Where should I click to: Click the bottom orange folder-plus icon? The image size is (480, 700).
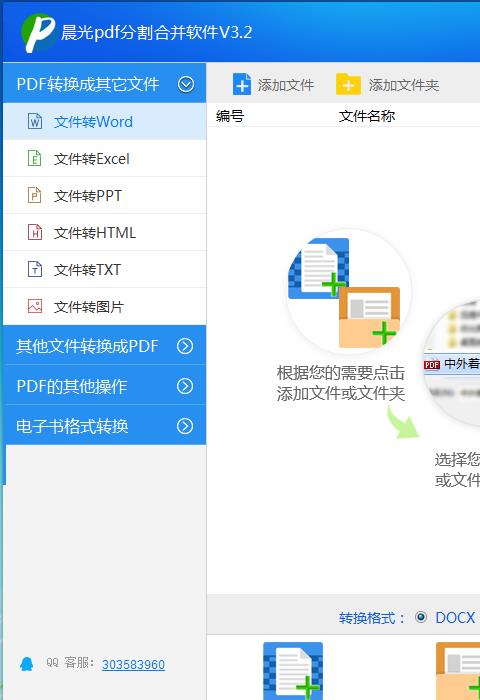pyautogui.click(x=458, y=671)
